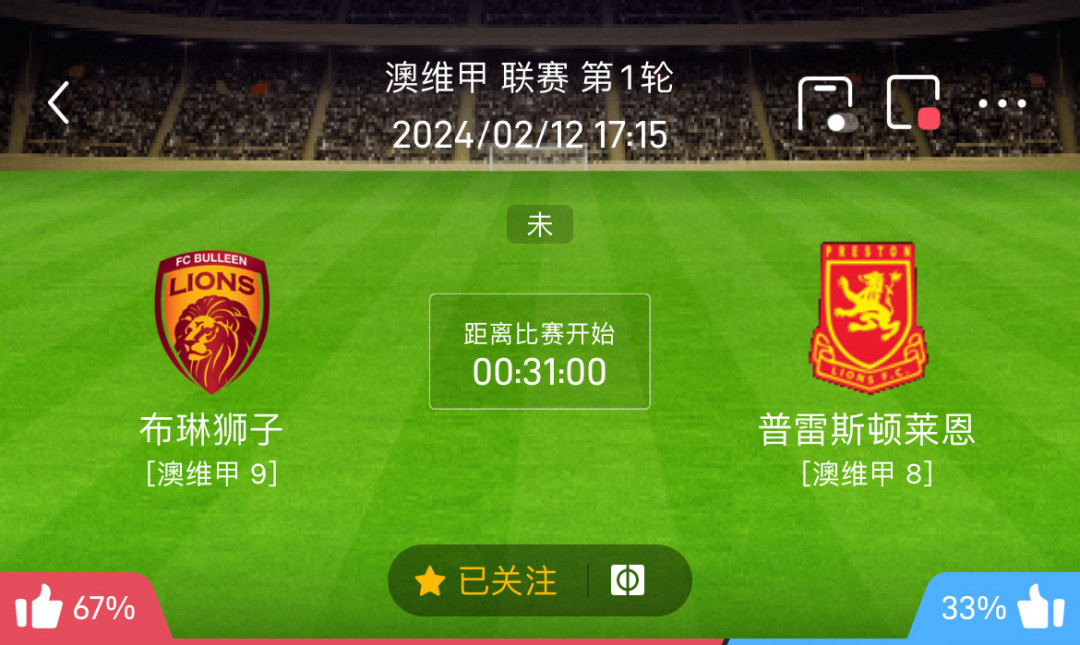This screenshot has height=645, width=1080.
Task: View the 澳维甲 8 league ranking
Action: (x=867, y=474)
